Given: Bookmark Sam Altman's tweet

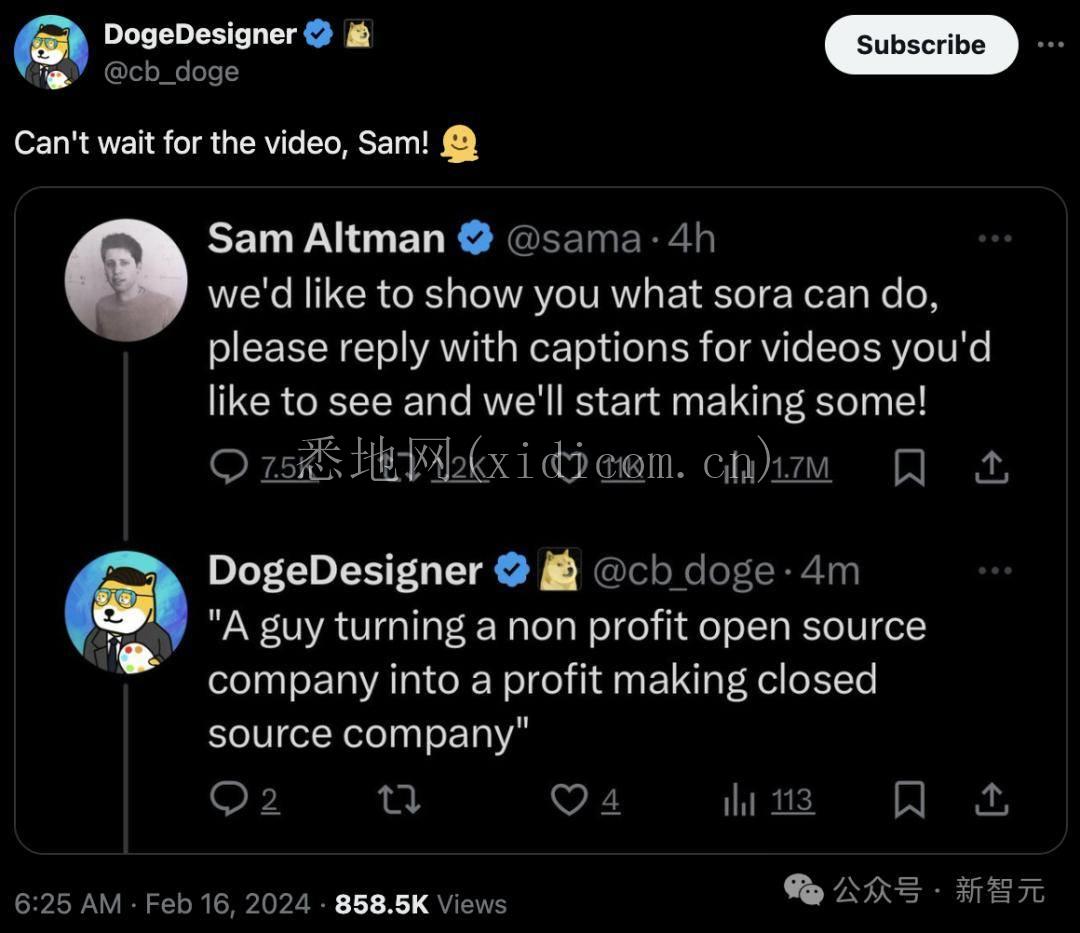Looking at the screenshot, I should coord(908,467).
